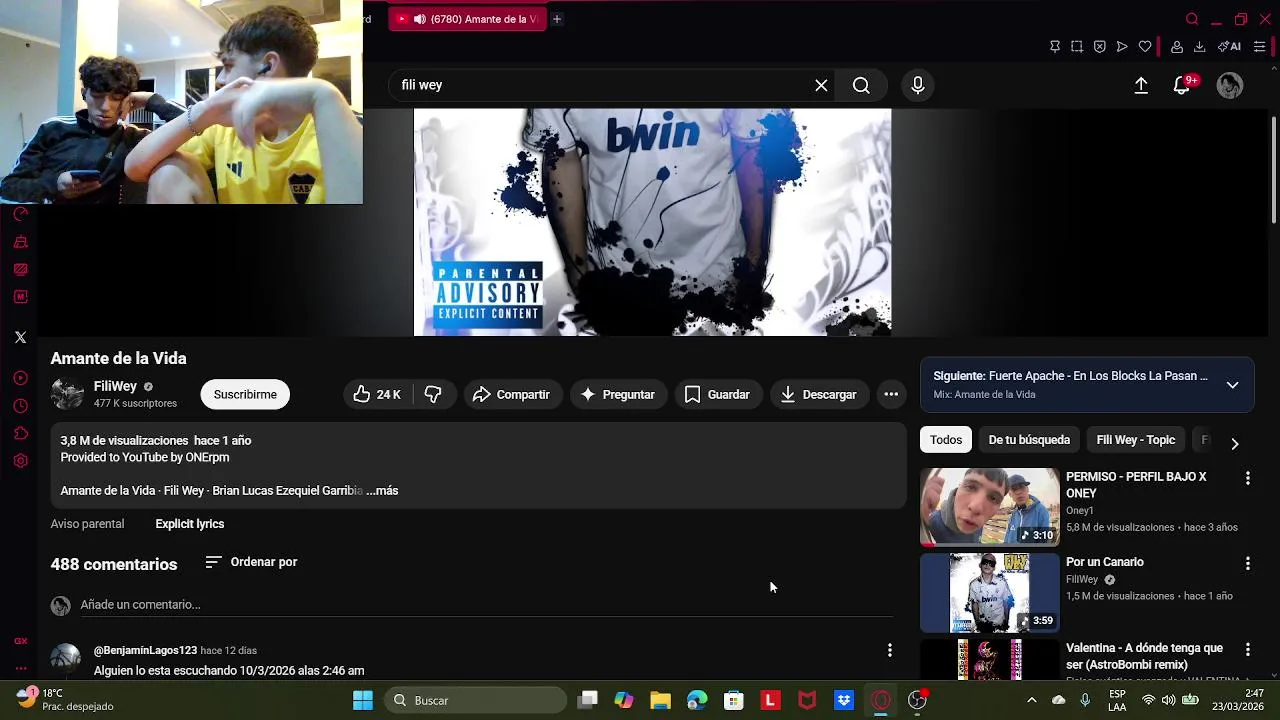Click the send flow arrow icon
Screen dimensions: 1280x720
click(1122, 46)
